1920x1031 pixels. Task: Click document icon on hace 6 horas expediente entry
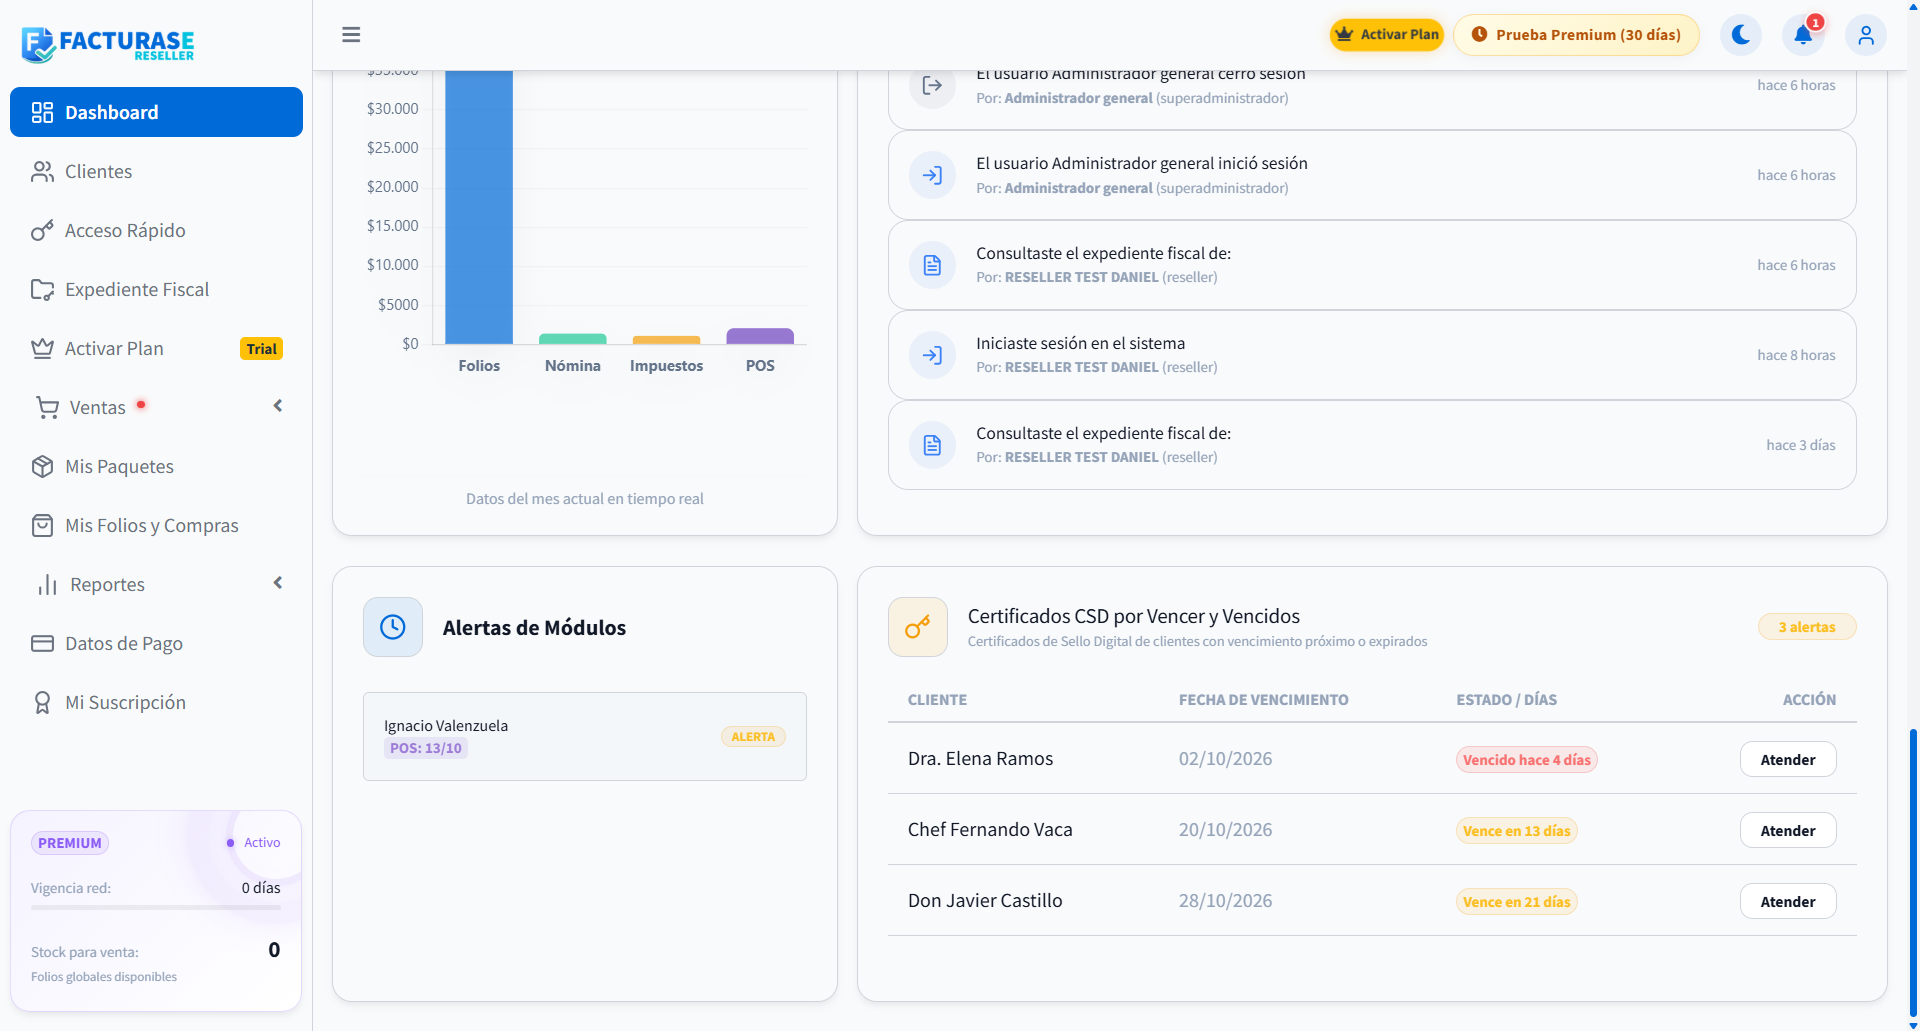pyautogui.click(x=932, y=265)
